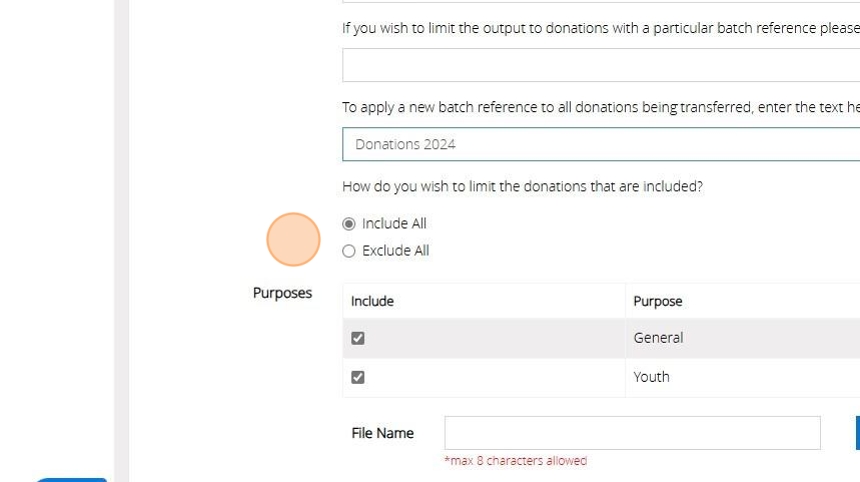
Task: Click the File Name label
Action: coord(382,433)
